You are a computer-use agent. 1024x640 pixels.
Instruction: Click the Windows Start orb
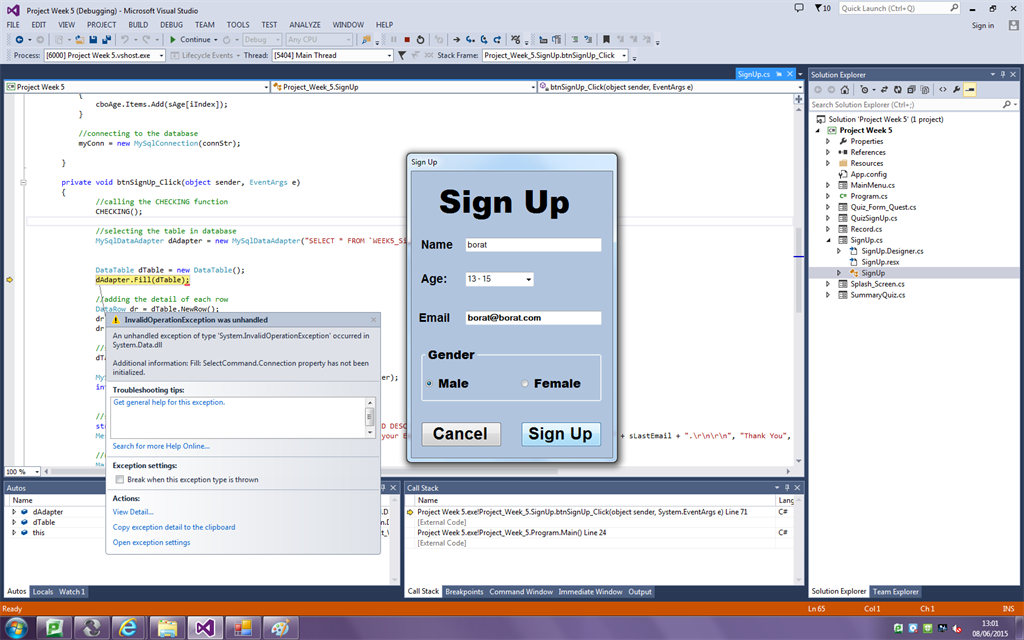coord(16,628)
